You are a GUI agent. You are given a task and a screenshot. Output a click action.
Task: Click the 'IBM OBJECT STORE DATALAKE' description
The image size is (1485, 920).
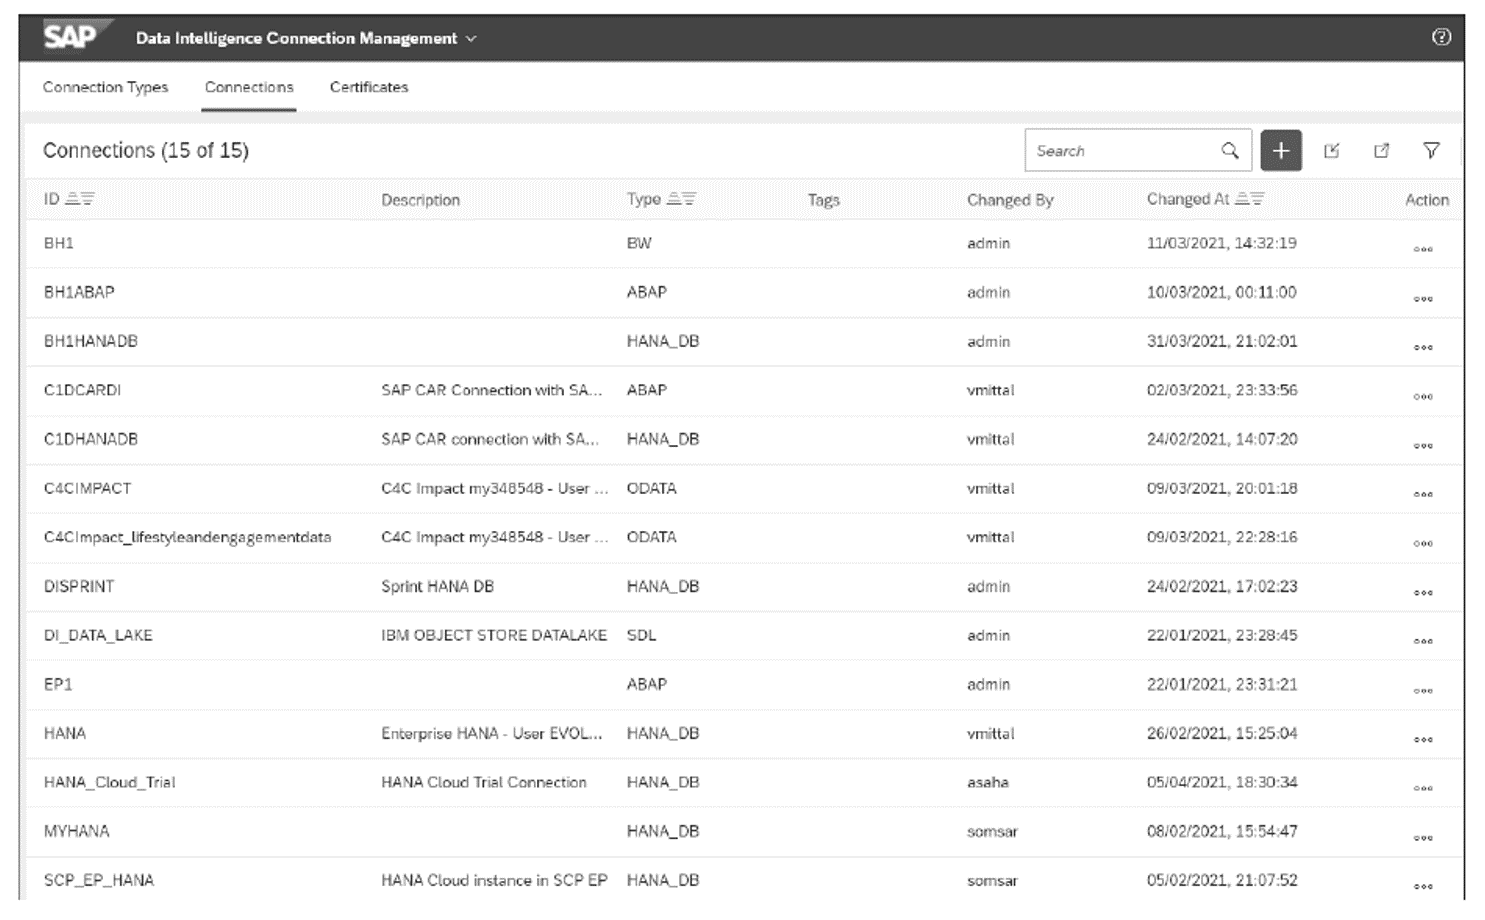coord(494,635)
